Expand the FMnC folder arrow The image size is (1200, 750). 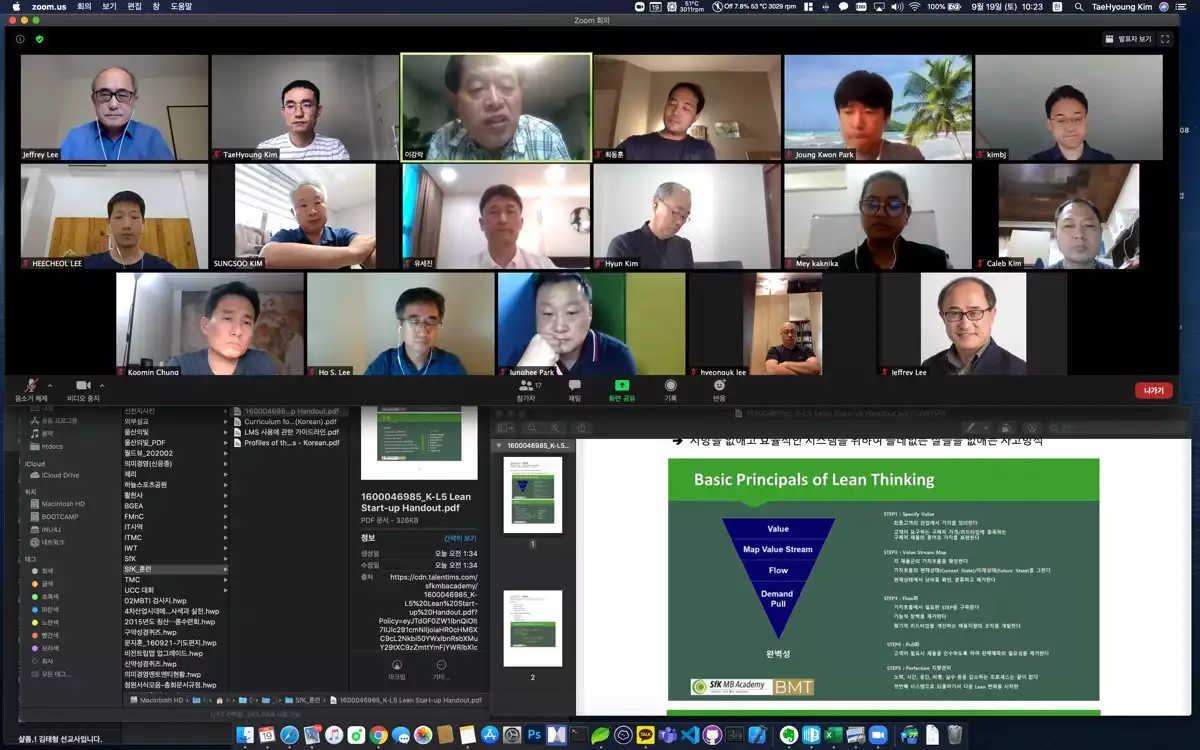pos(225,516)
